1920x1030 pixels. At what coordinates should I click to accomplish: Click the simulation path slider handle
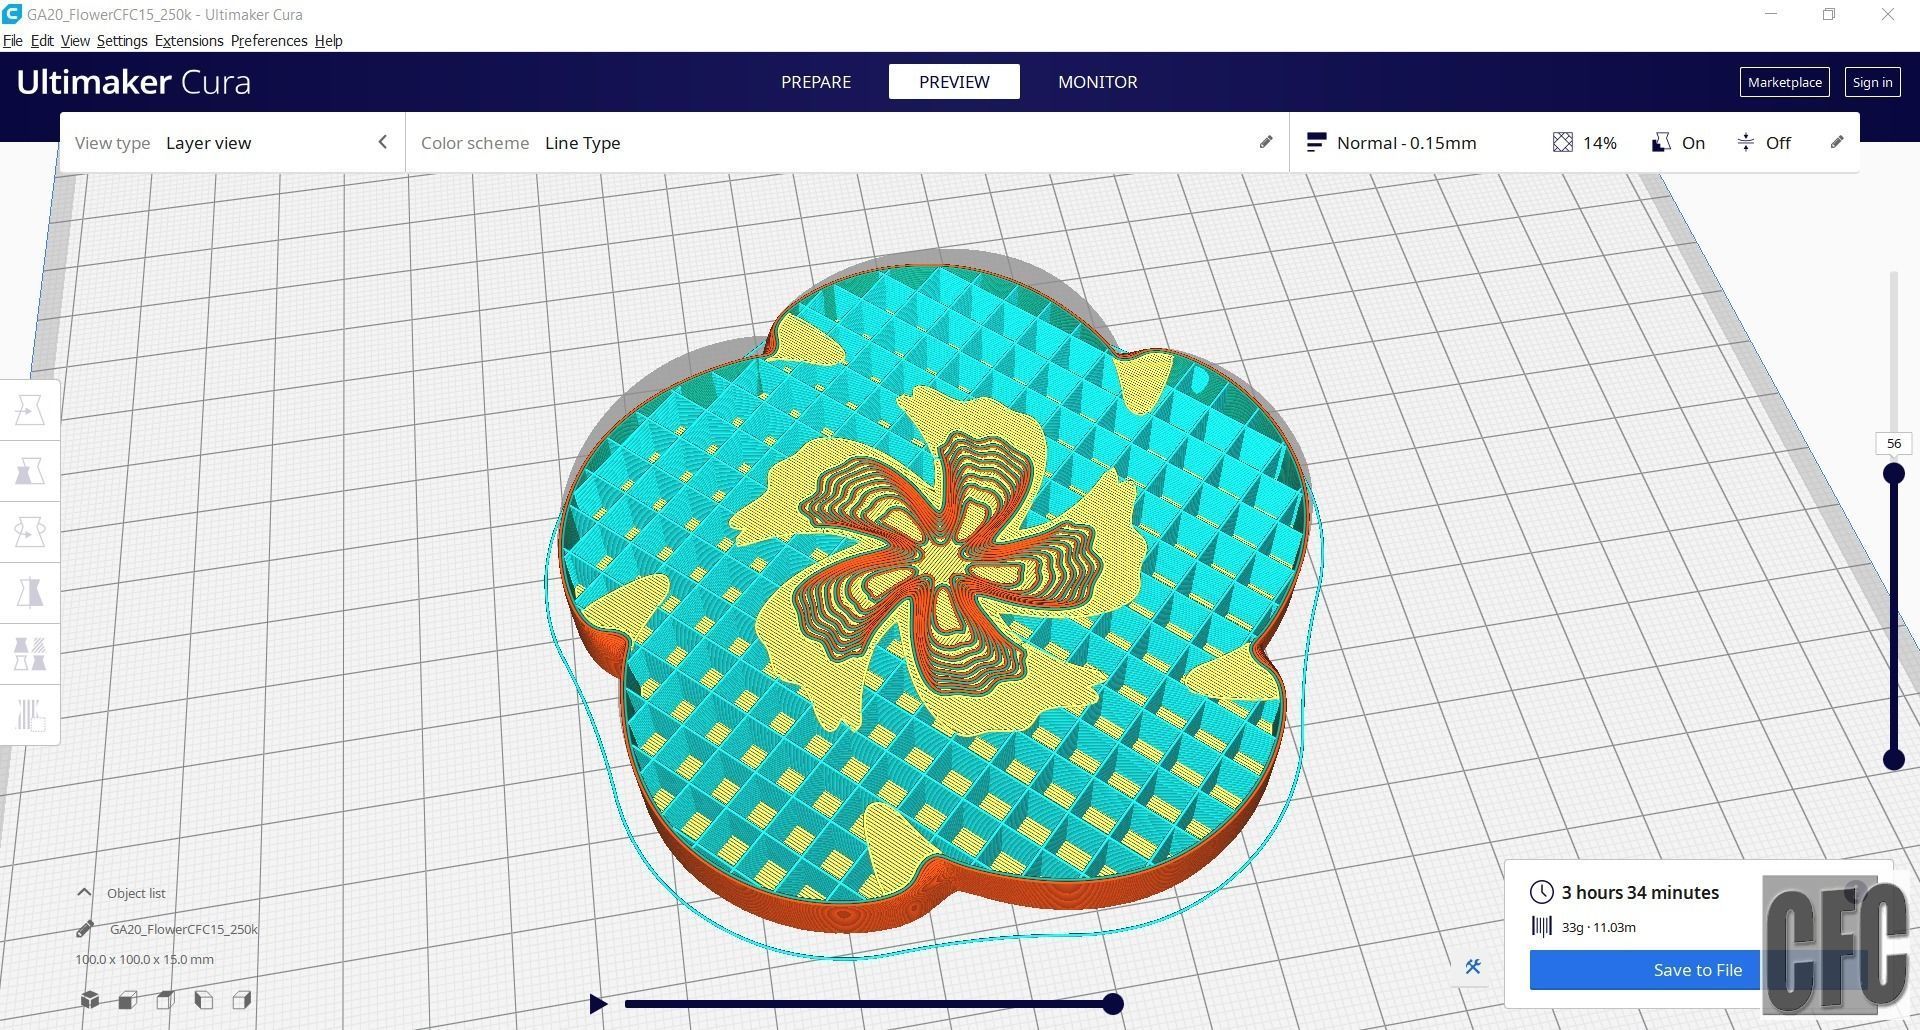pyautogui.click(x=1113, y=1004)
